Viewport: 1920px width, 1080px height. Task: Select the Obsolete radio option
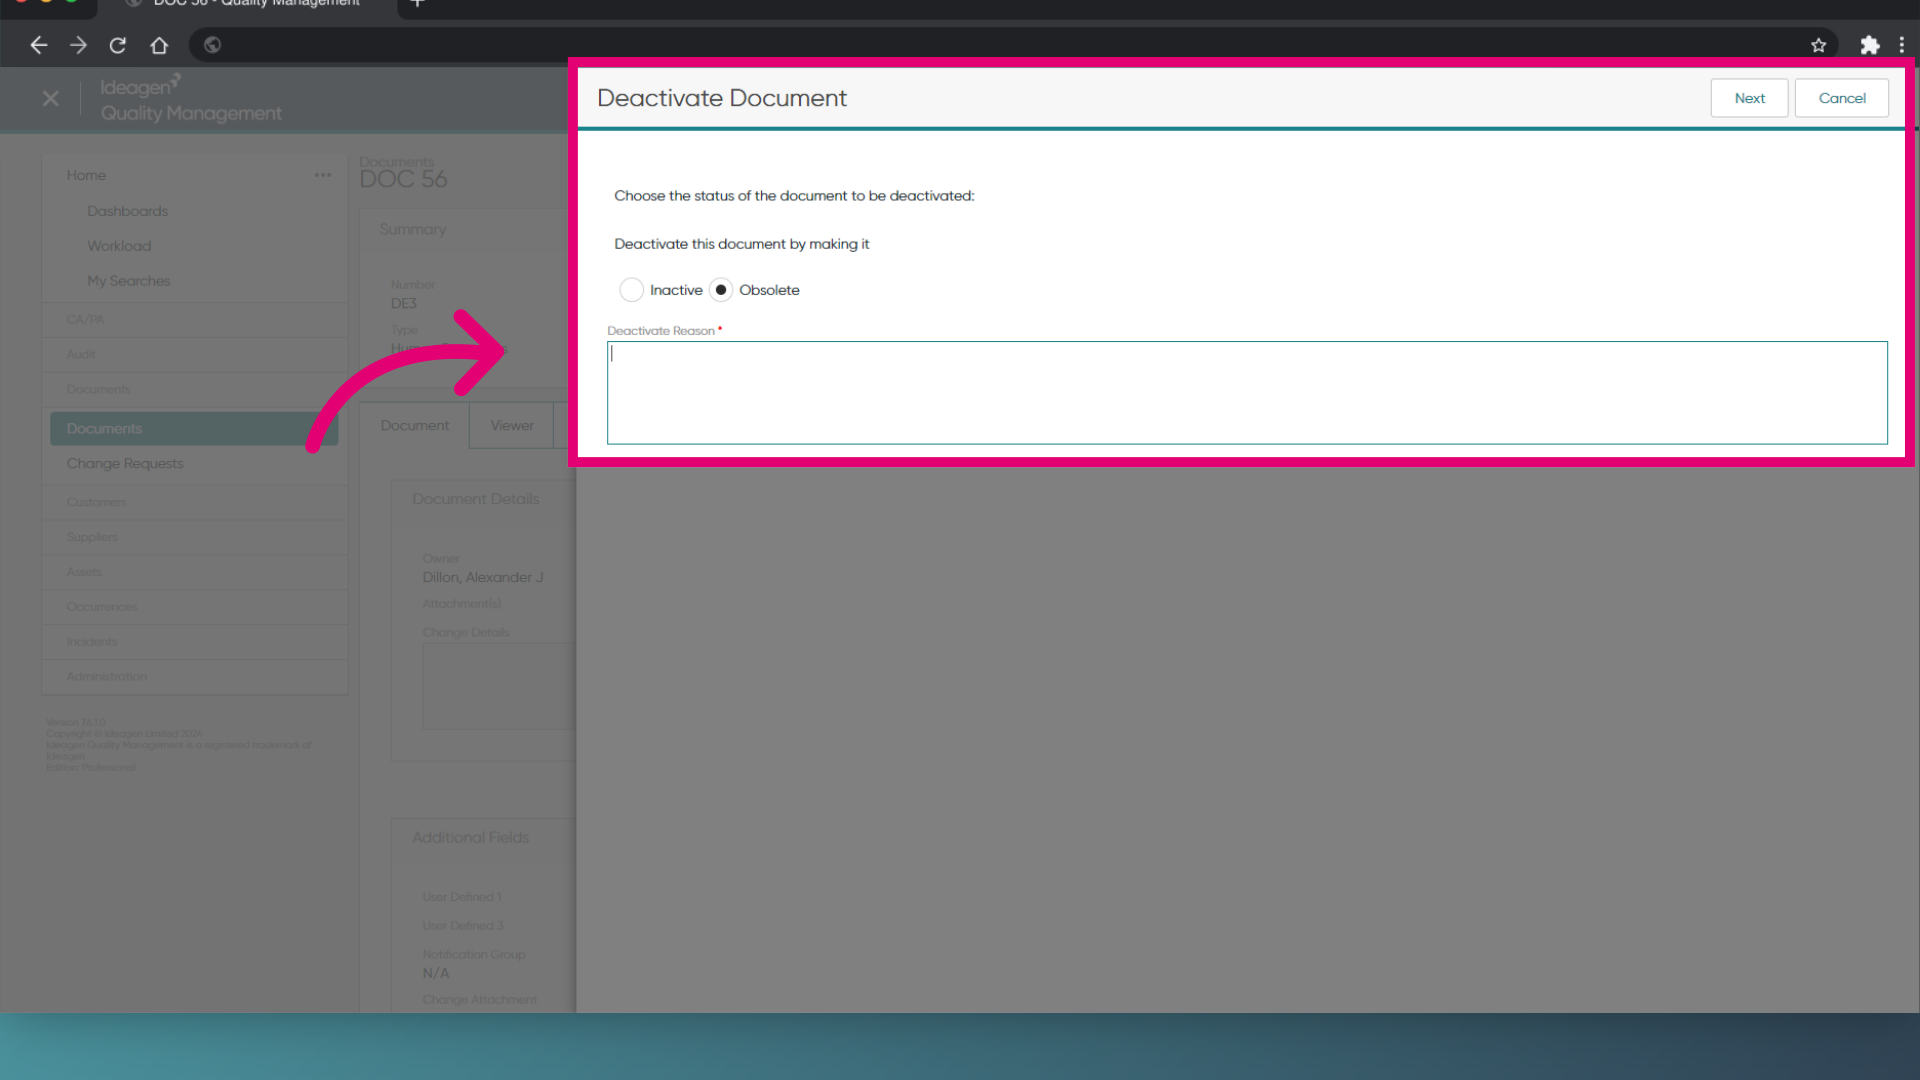pos(721,290)
